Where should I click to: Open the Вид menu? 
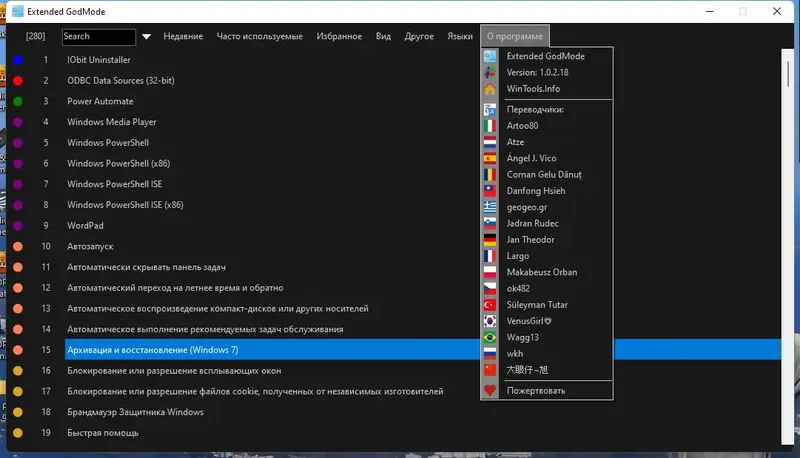(x=383, y=36)
